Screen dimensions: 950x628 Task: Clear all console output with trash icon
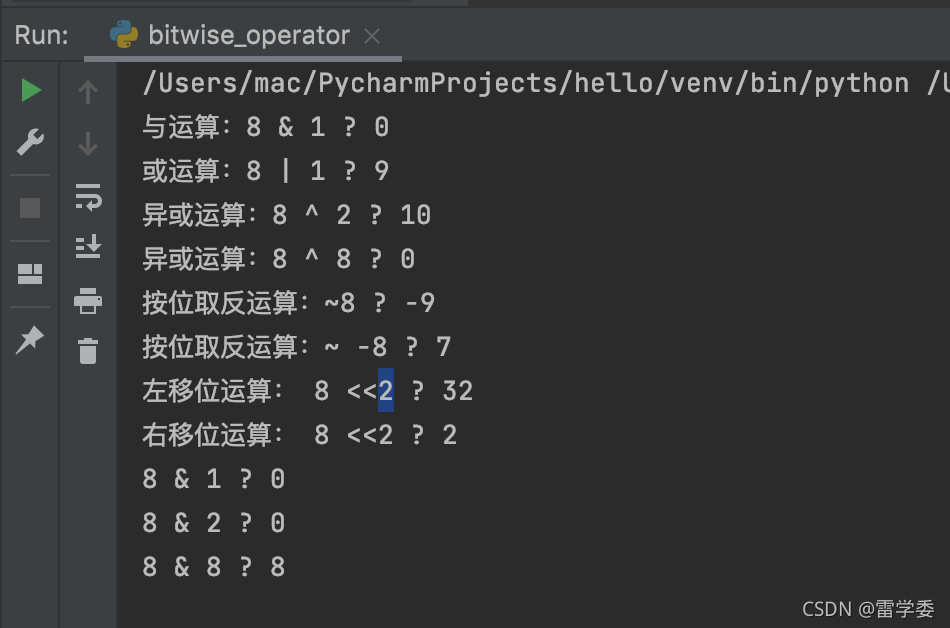[x=88, y=351]
